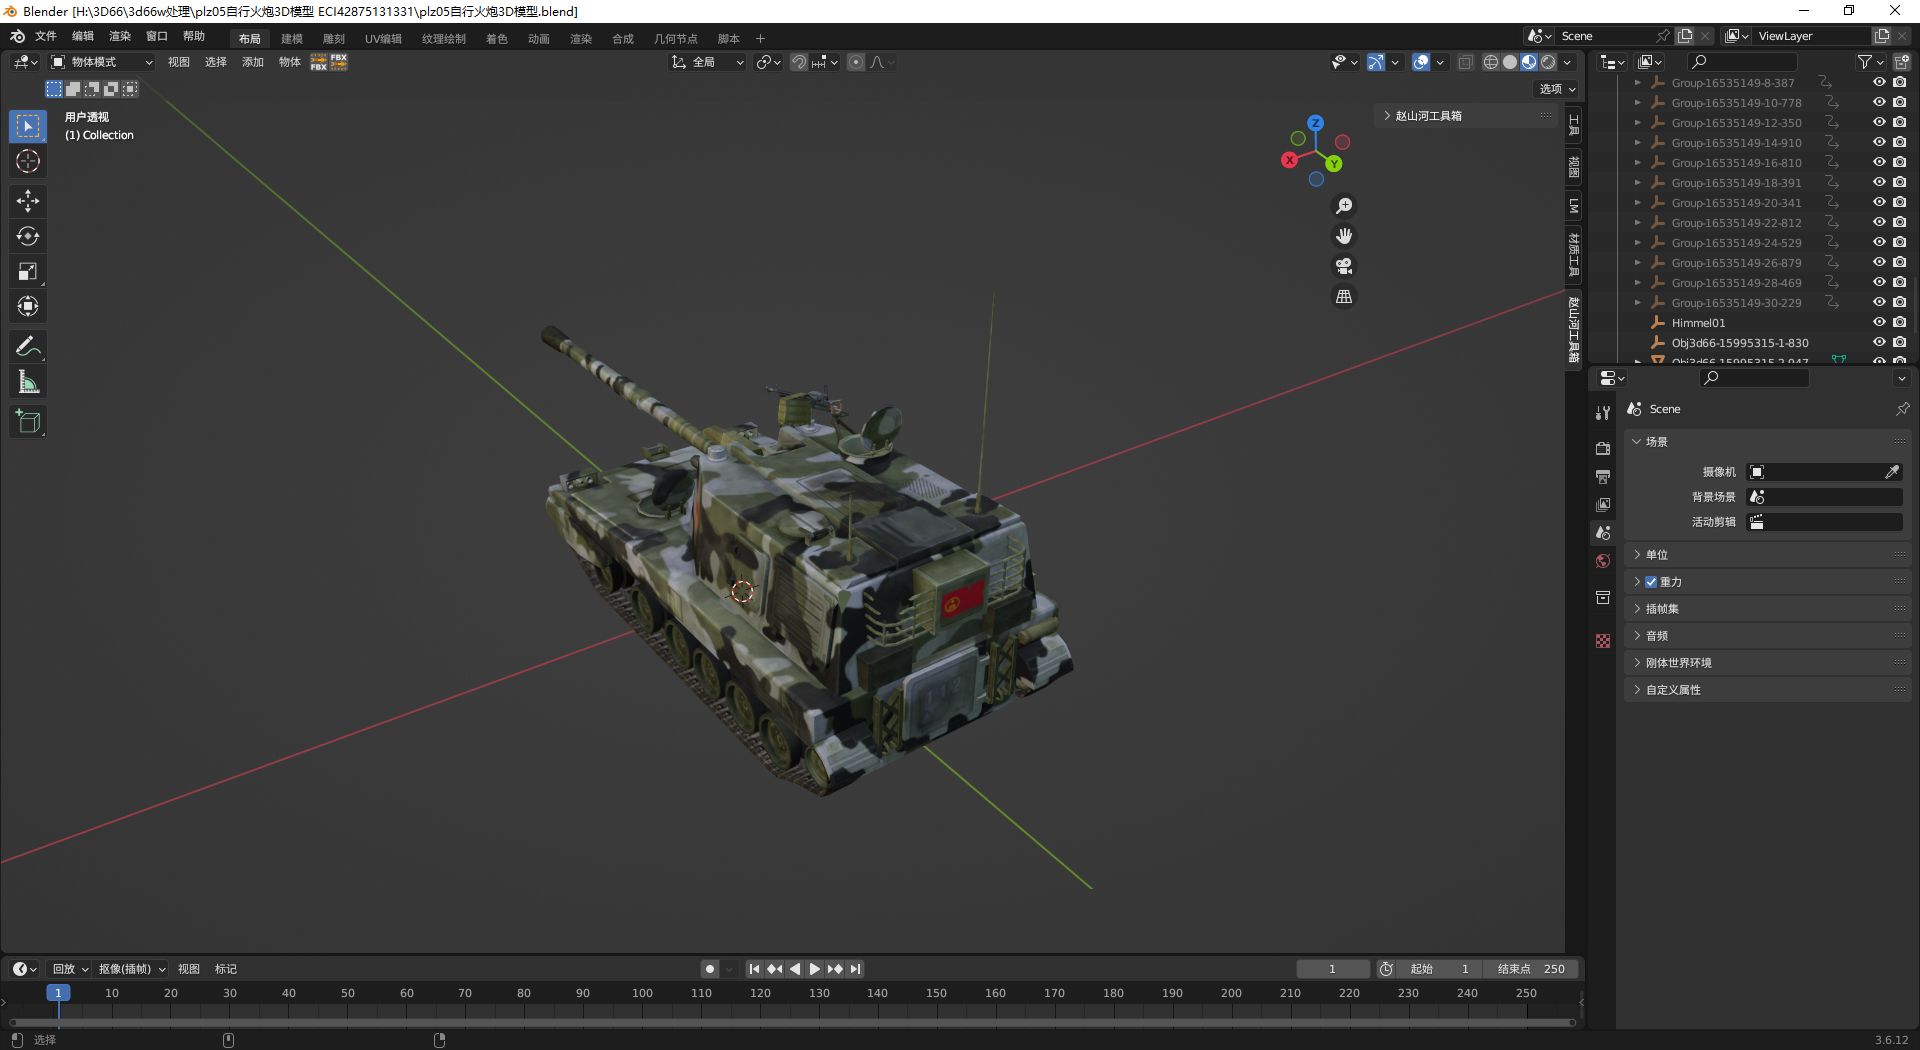This screenshot has height=1050, width=1920.
Task: Hide Group-16535149-8-387 in the viewport
Action: [1879, 82]
